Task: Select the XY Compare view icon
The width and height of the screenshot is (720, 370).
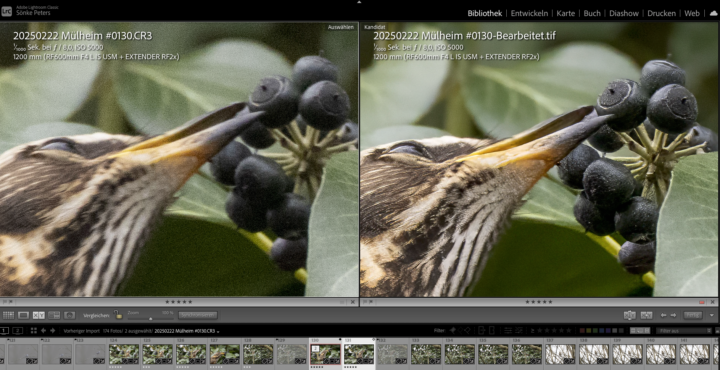Action: 39,315
